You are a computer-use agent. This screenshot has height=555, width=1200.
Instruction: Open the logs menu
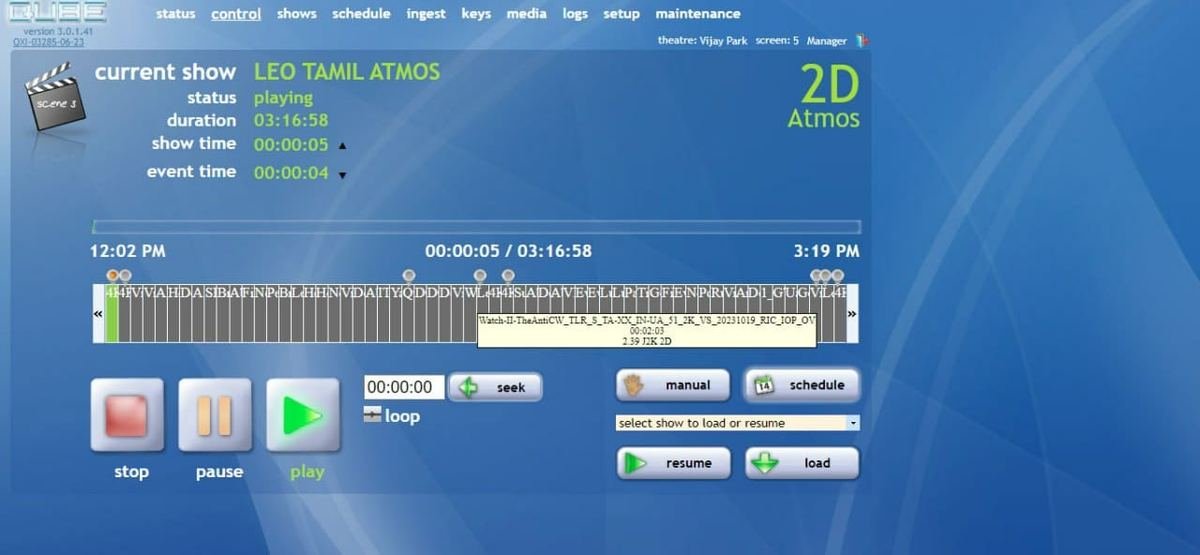click(x=575, y=14)
